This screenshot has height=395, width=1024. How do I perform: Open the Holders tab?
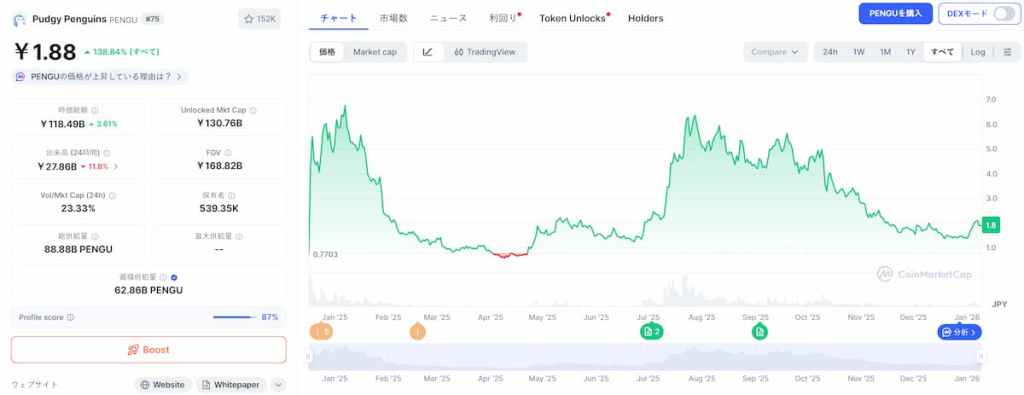tap(646, 18)
